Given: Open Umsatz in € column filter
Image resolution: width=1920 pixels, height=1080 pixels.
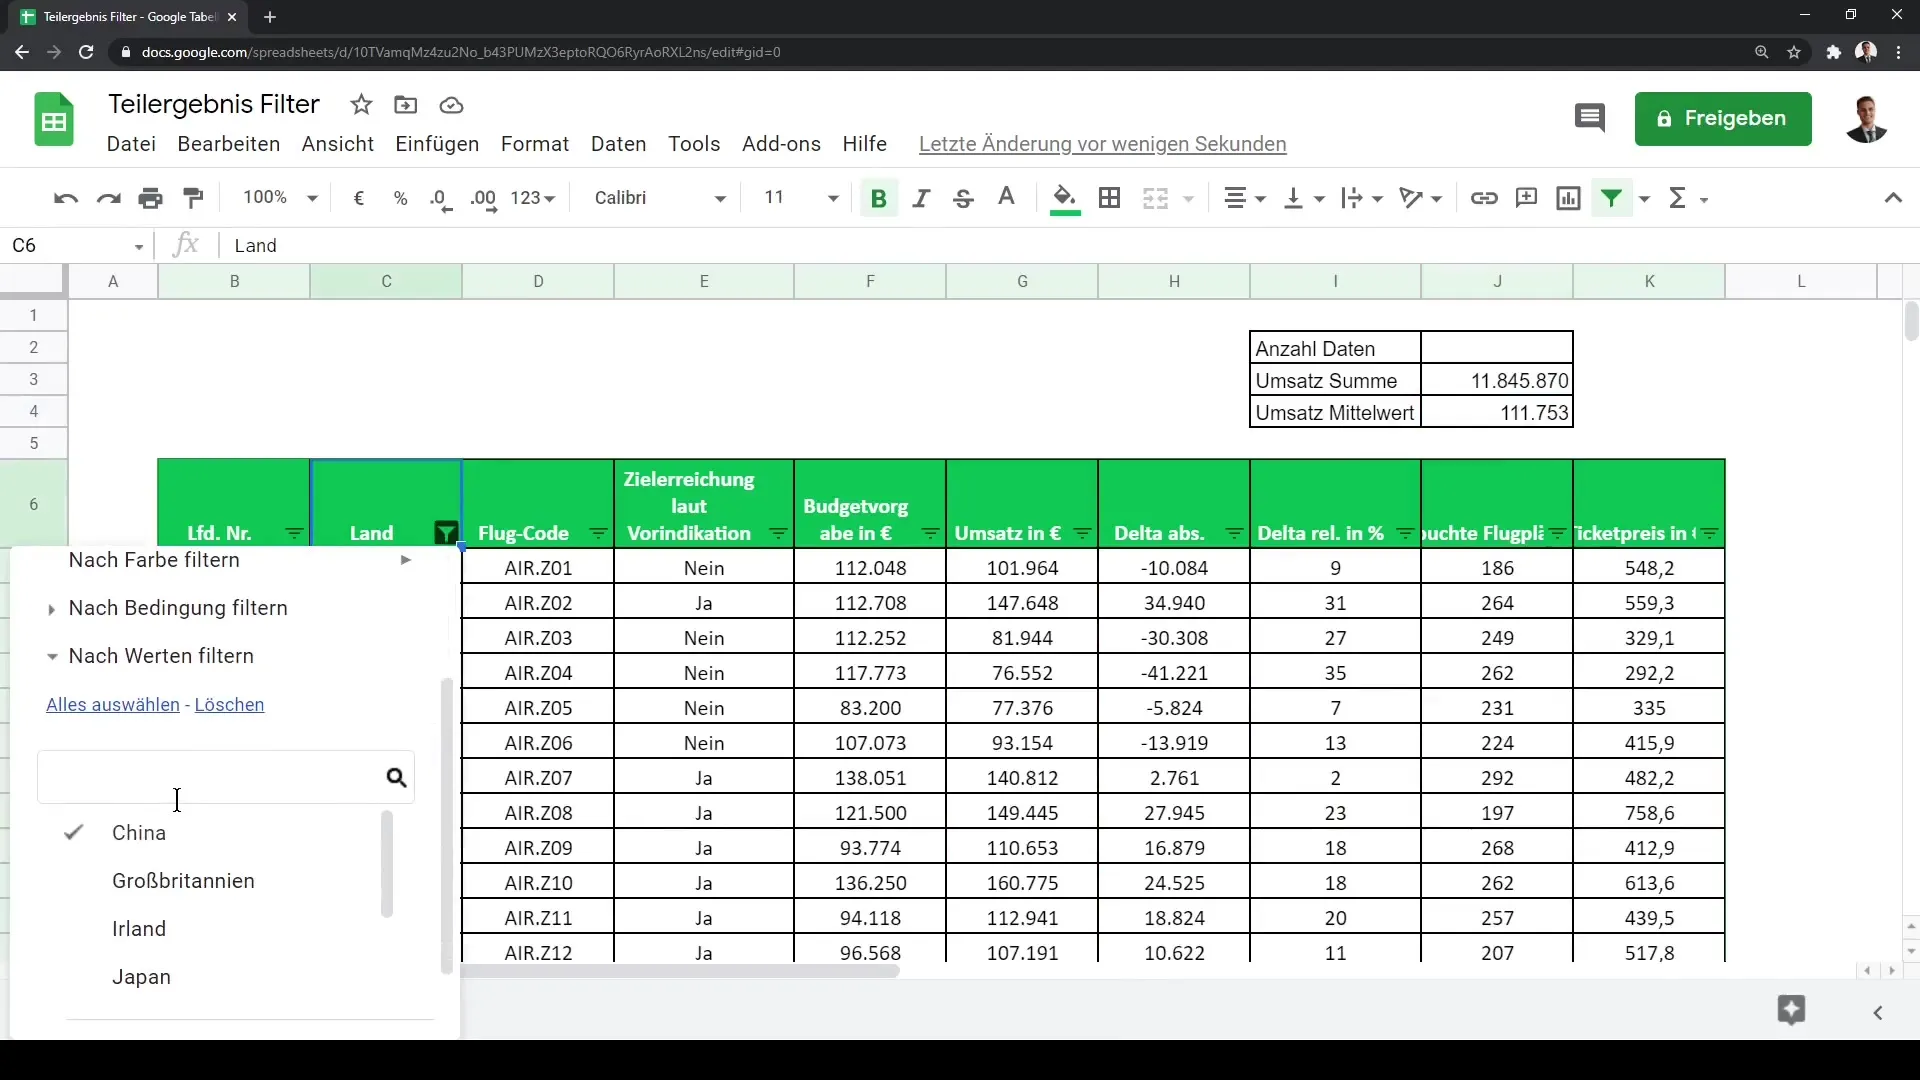Looking at the screenshot, I should [x=1082, y=534].
